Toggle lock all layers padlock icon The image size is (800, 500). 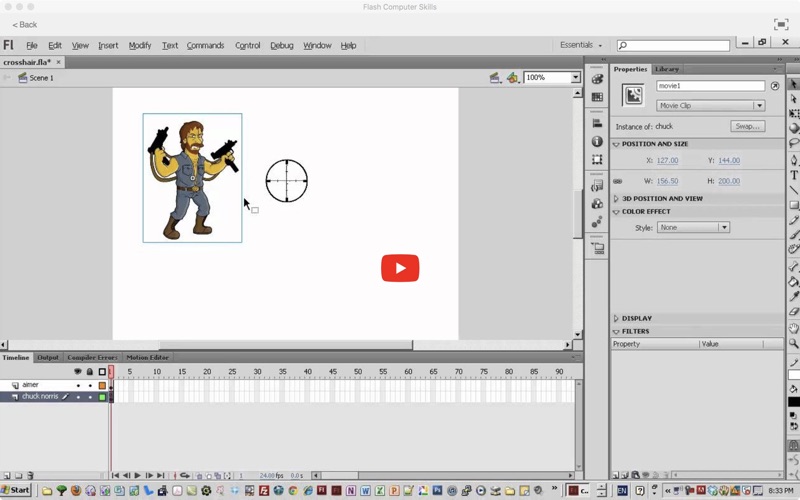(90, 372)
